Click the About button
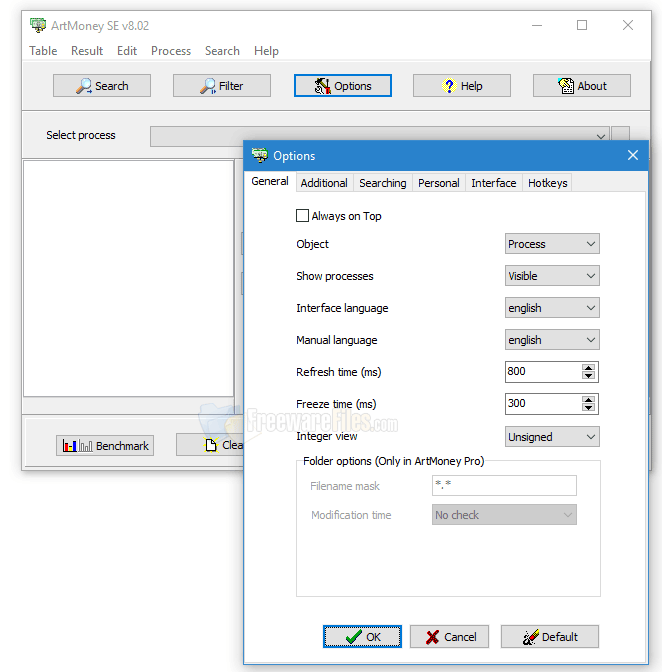 pos(582,86)
